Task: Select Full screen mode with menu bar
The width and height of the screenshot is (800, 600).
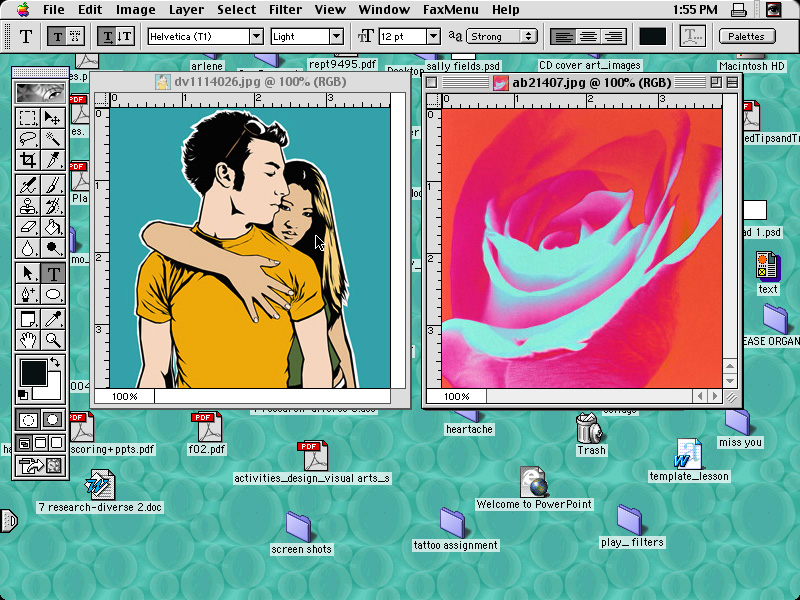Action: pos(40,442)
